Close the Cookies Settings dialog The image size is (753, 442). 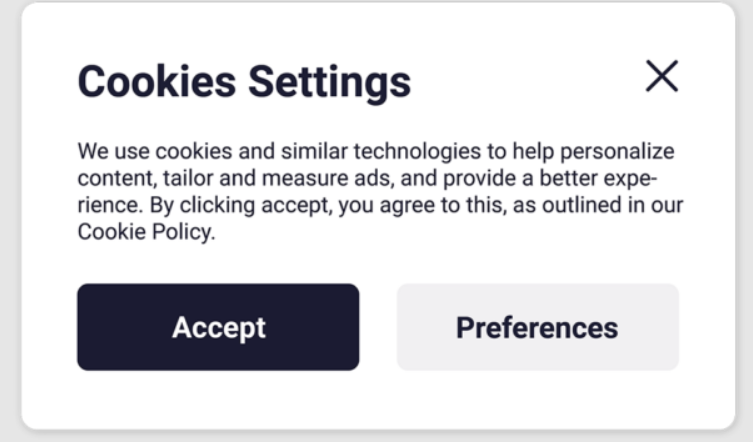(x=661, y=76)
